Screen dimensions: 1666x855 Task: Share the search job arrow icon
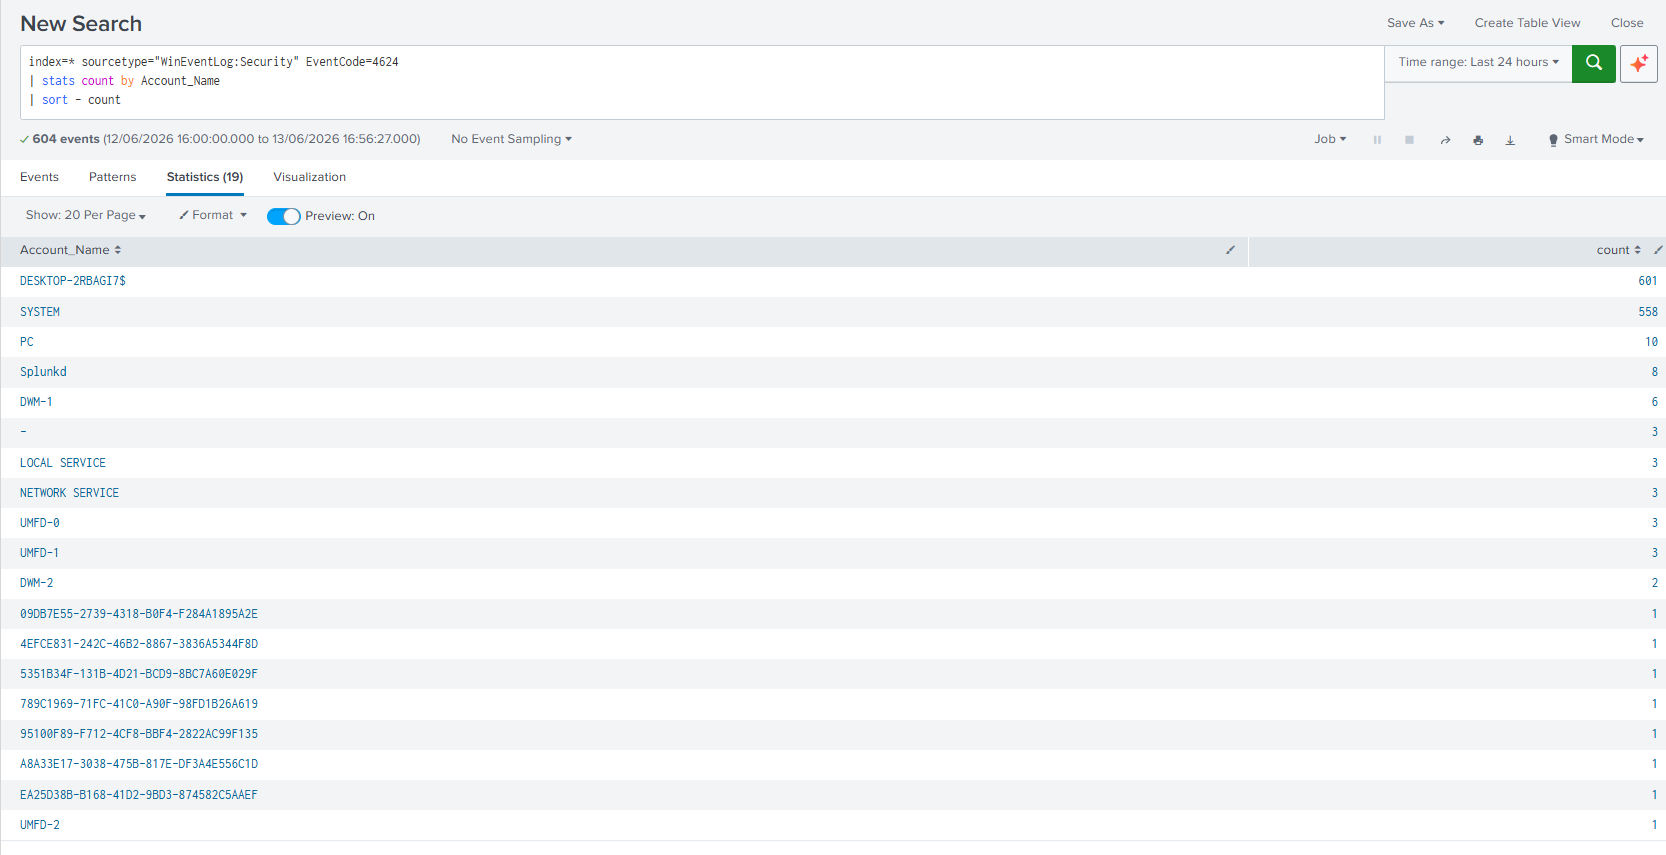[x=1445, y=140]
